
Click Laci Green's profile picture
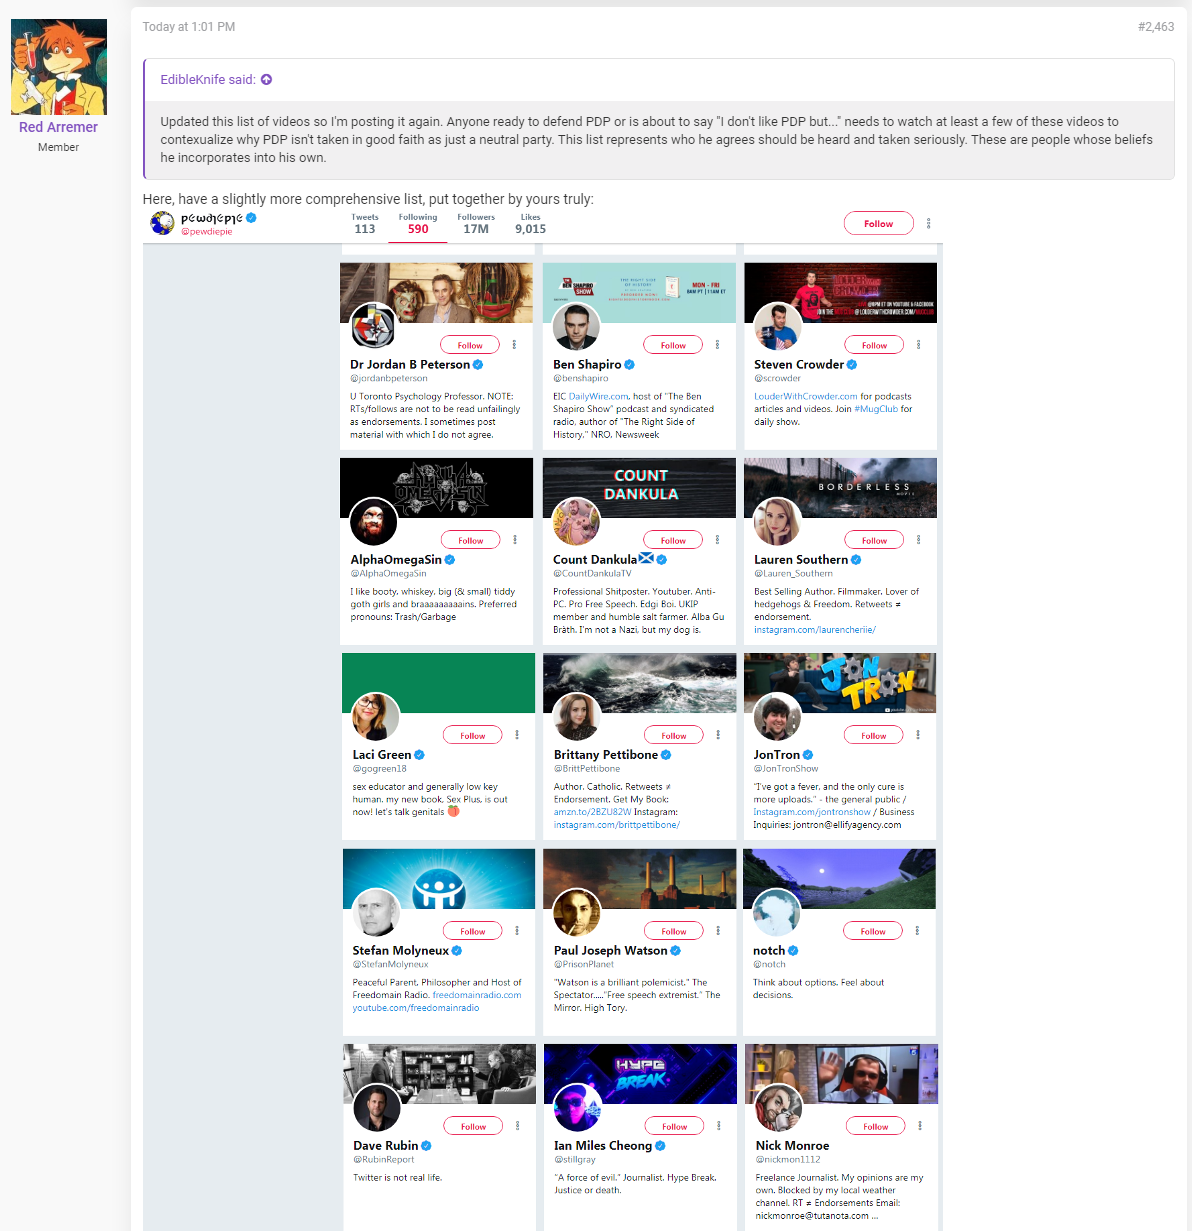pyautogui.click(x=376, y=715)
